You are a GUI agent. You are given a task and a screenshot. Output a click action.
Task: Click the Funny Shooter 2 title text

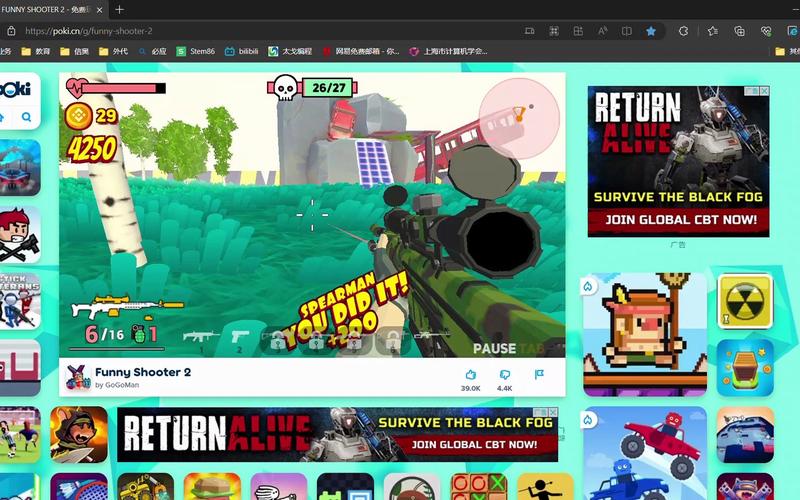(x=143, y=372)
